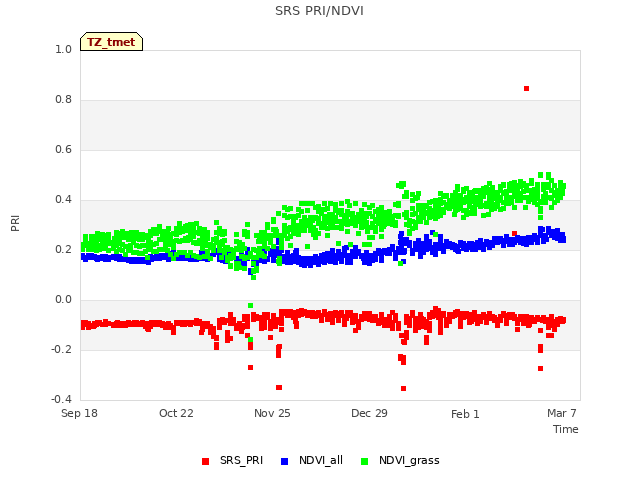The image size is (640, 480).
Task: Click the TZ_tmet label tab
Action: 111,42
